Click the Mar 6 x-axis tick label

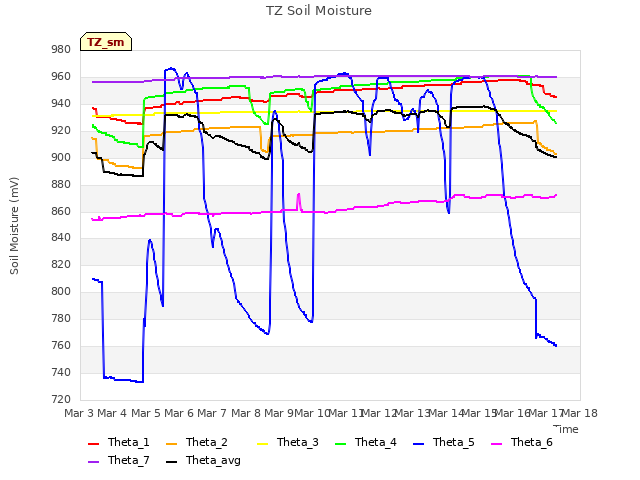pyautogui.click(x=179, y=413)
